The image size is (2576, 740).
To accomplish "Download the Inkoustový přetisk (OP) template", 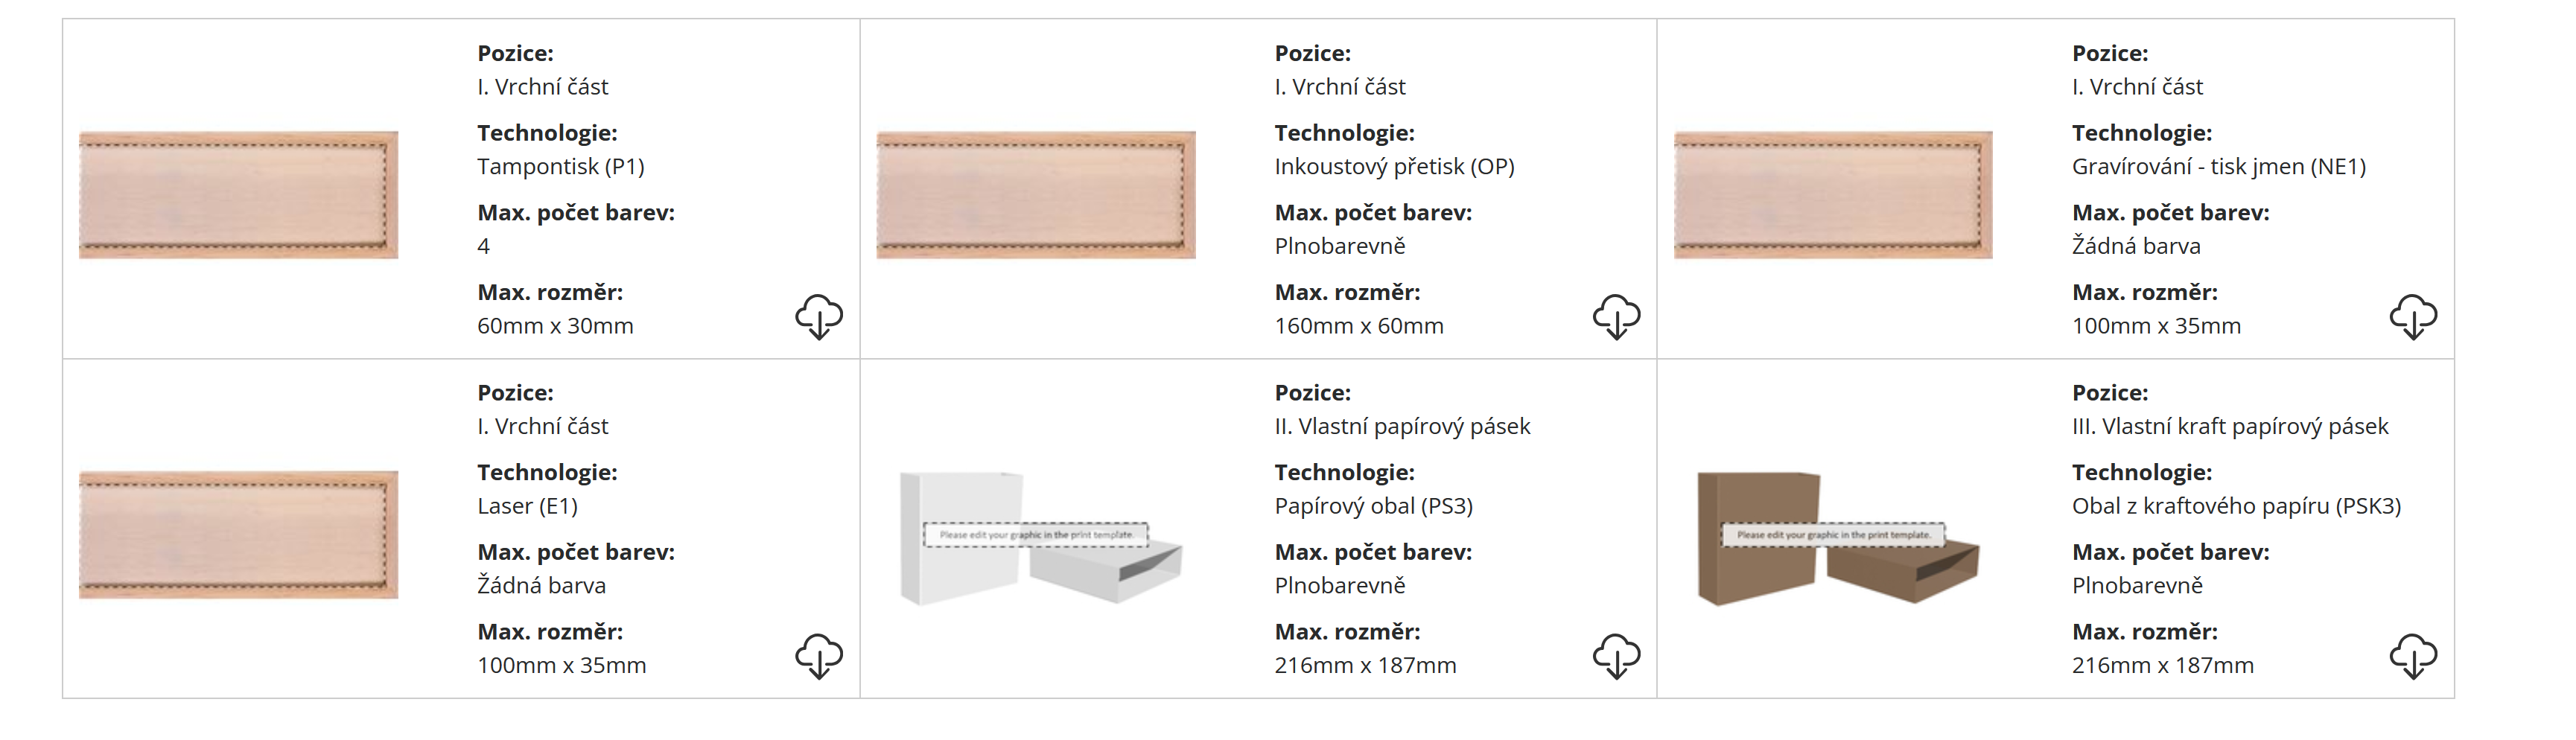I will 1616,317.
